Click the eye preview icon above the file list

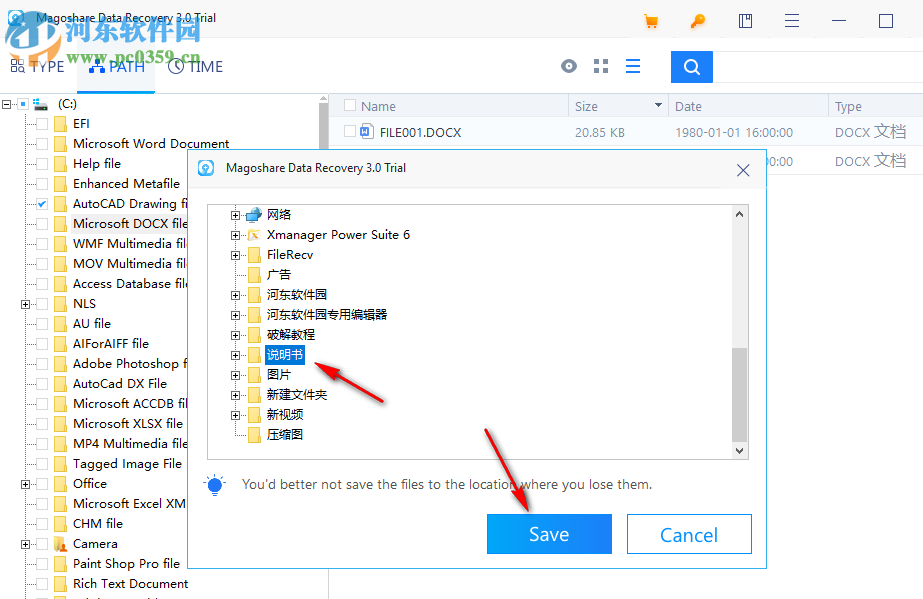[x=568, y=66]
